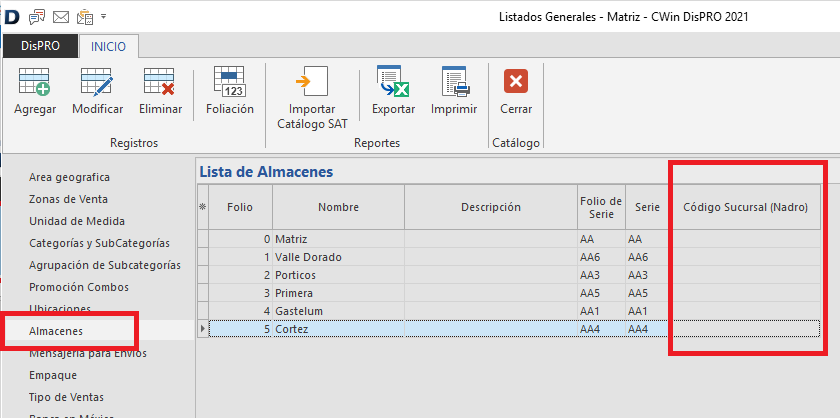
Task: Open Zonas de Venta catalog
Action: click(68, 199)
